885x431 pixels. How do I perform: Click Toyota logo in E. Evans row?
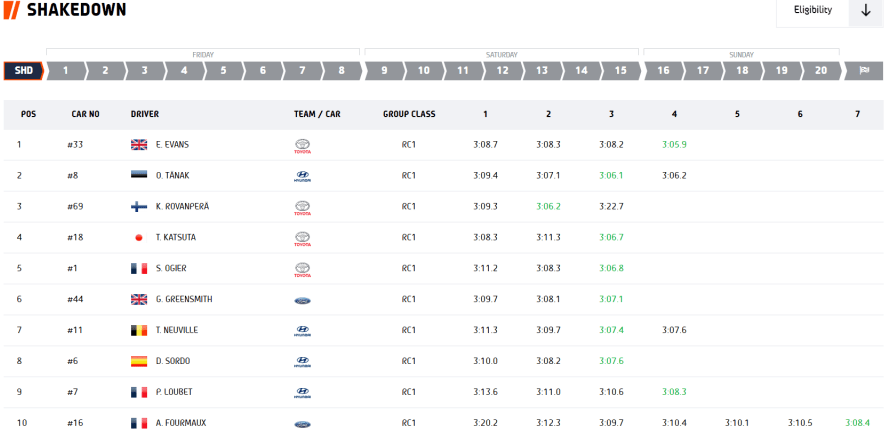click(x=303, y=145)
